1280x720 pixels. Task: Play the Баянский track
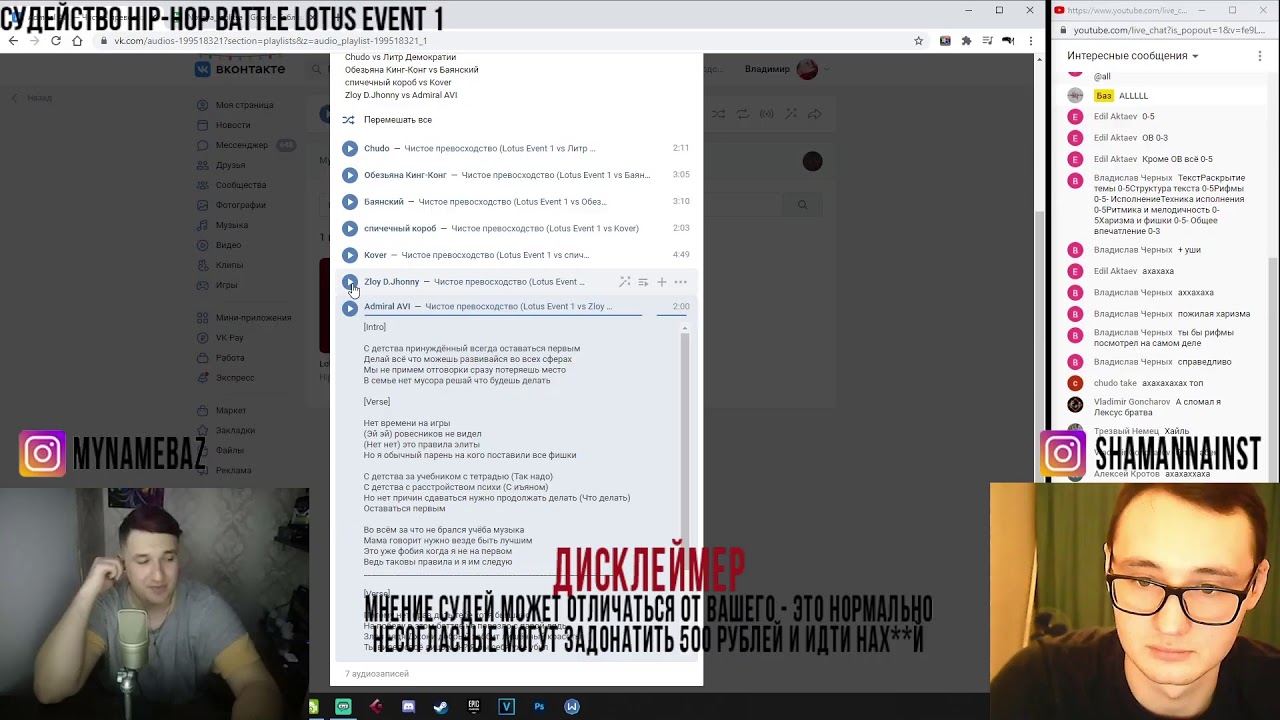coord(349,202)
